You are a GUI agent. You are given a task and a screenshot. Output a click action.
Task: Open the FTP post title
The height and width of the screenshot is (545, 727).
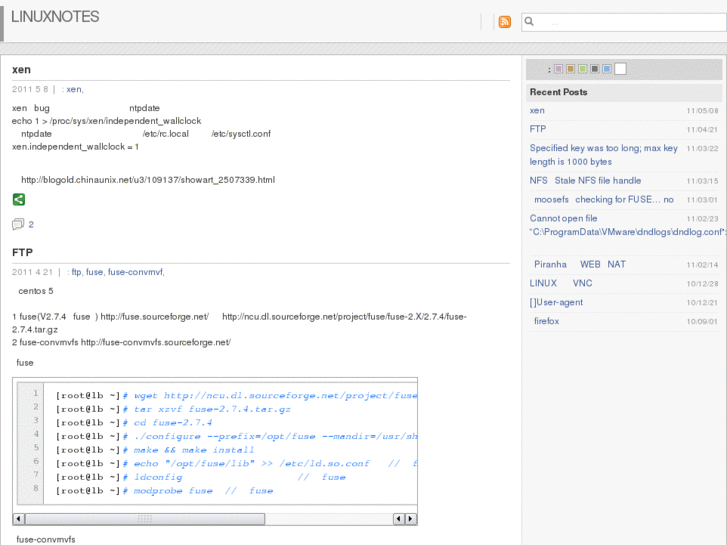[22, 252]
